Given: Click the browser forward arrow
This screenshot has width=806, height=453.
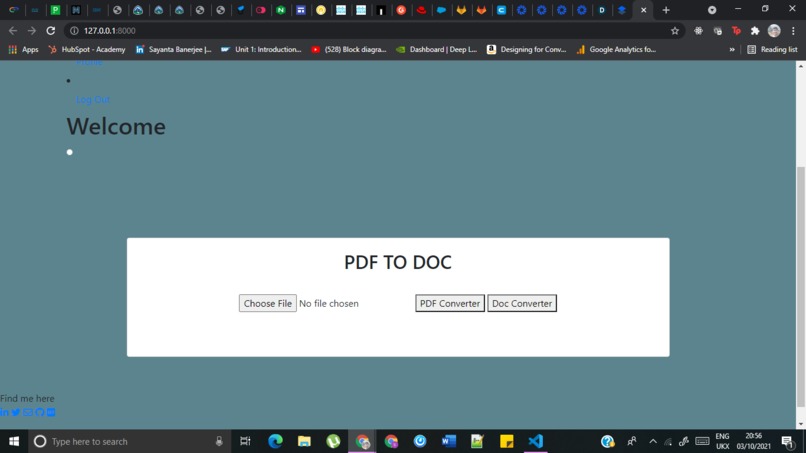Looking at the screenshot, I should pos(32,31).
